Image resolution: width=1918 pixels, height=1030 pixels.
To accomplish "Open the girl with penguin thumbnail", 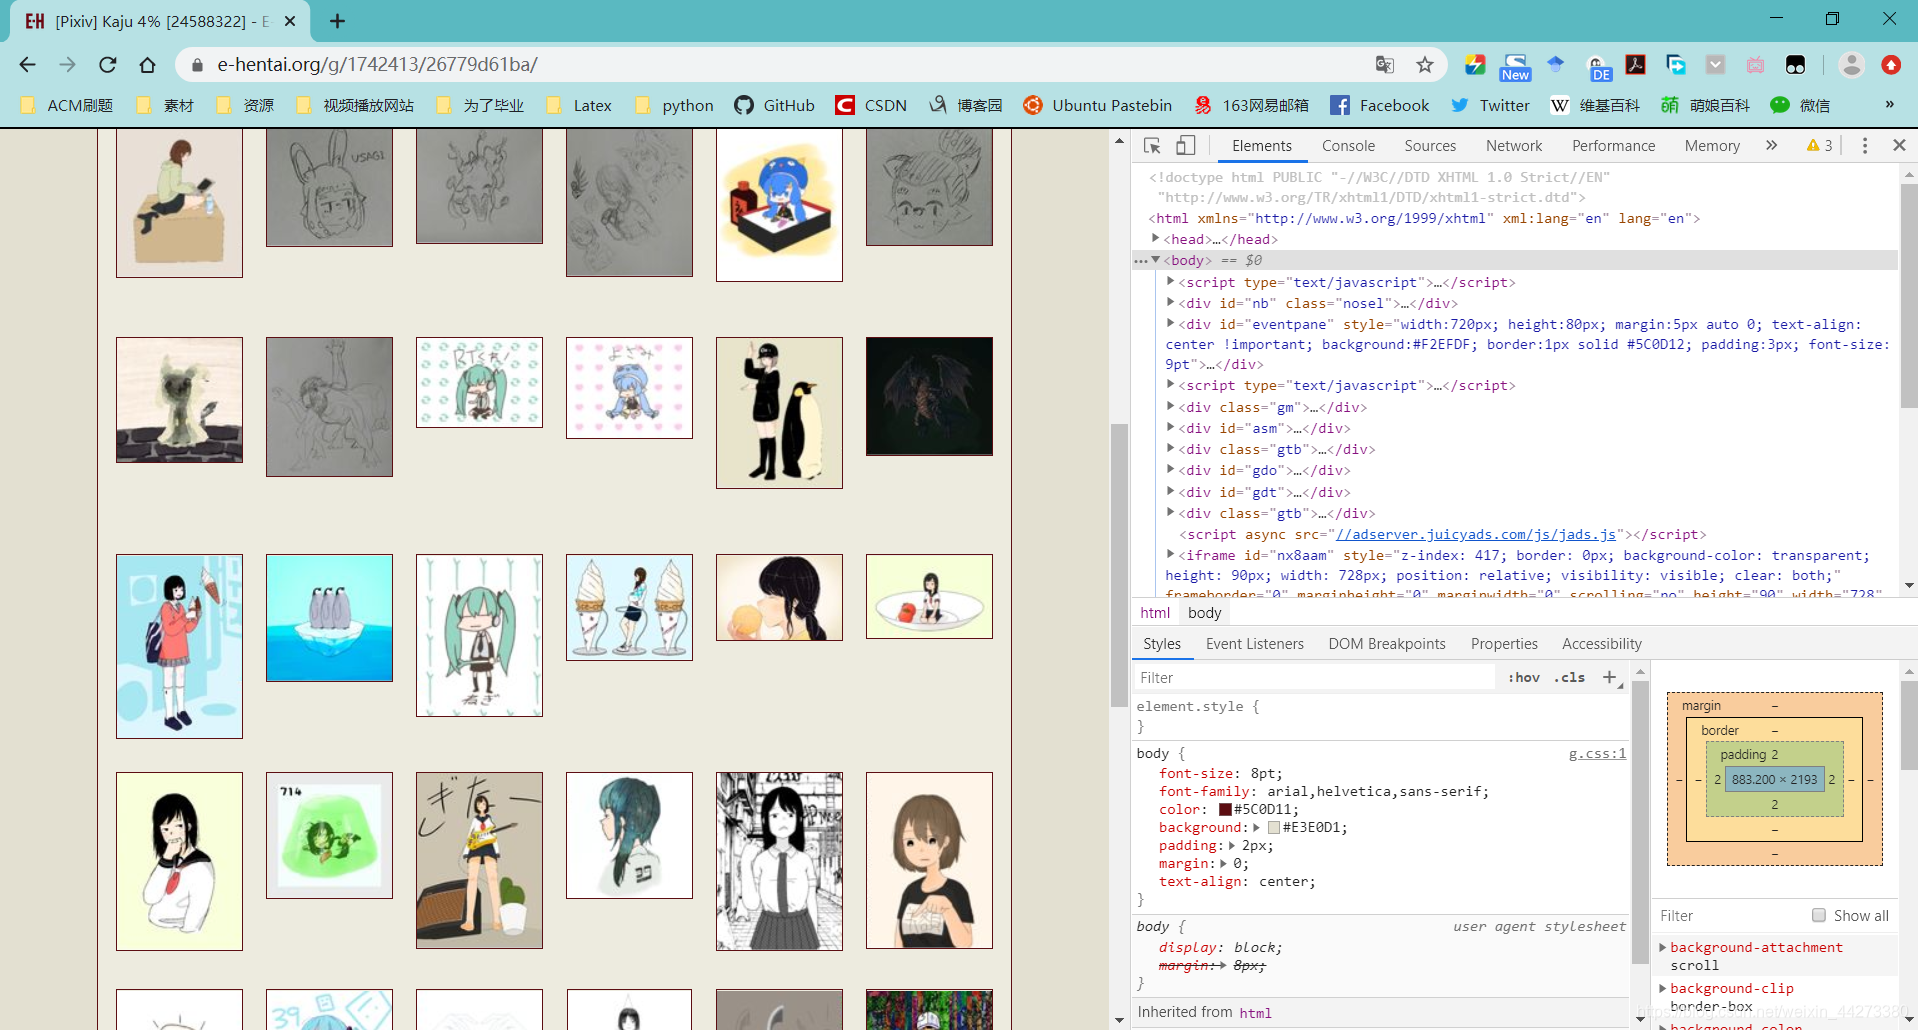I will [x=779, y=413].
